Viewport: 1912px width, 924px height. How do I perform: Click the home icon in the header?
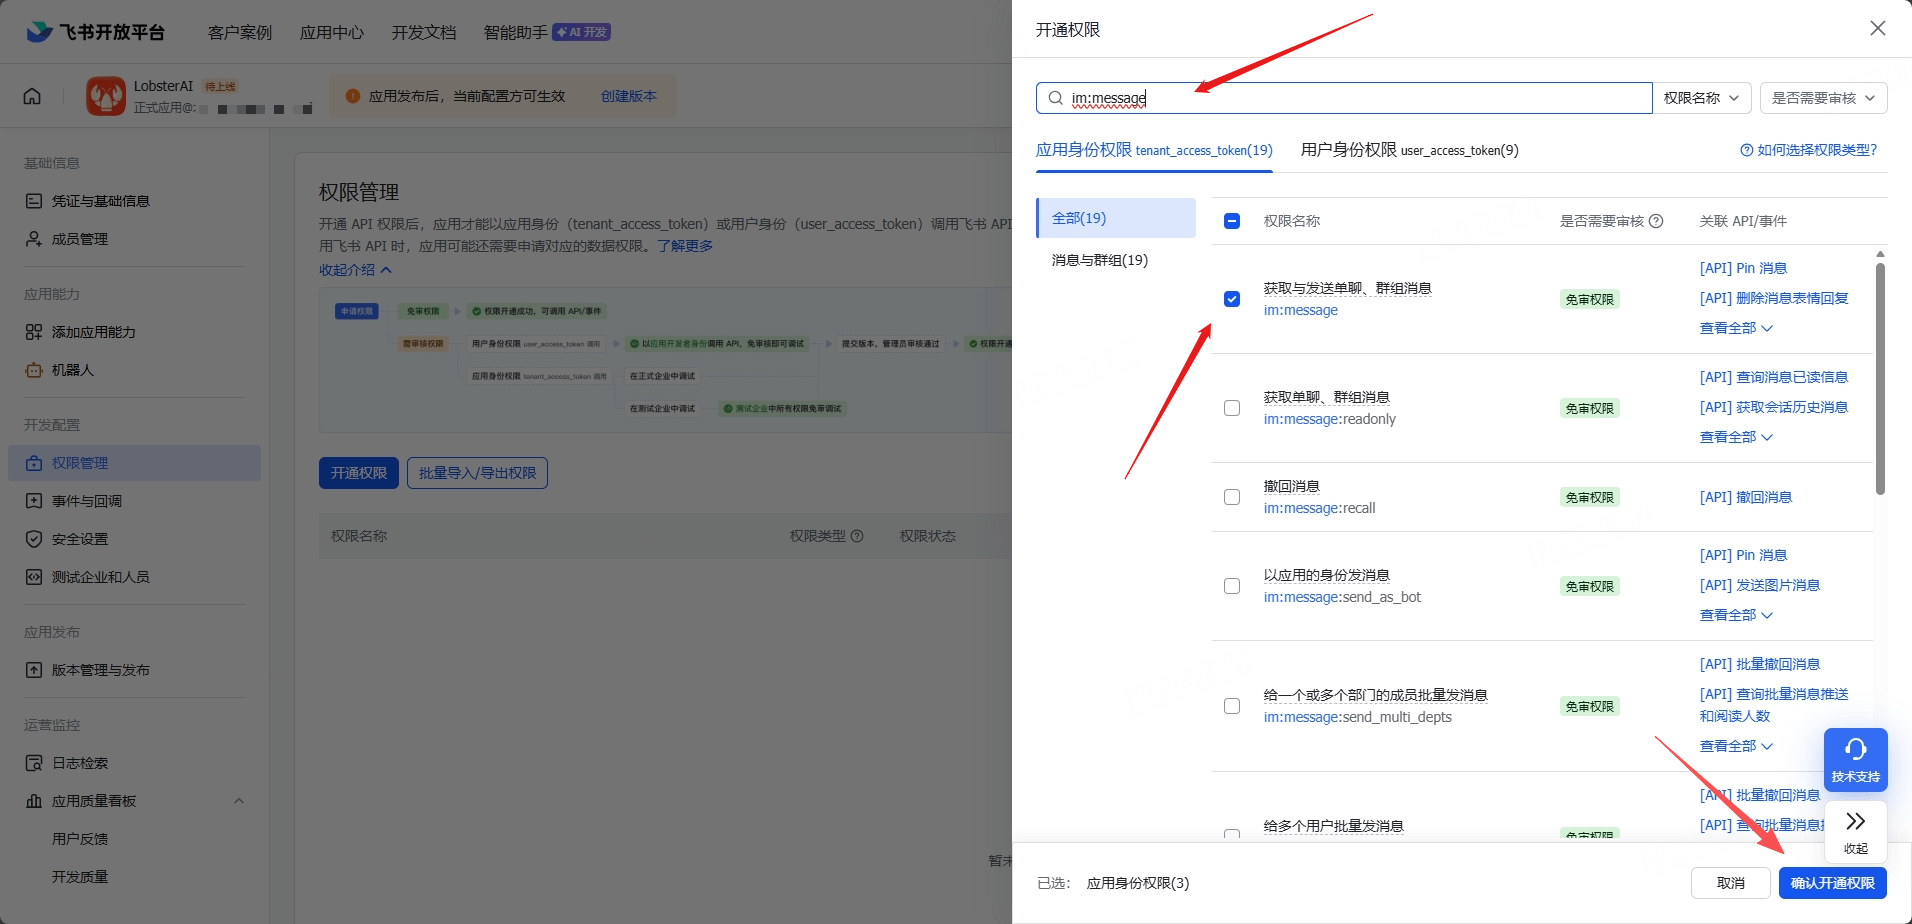tap(32, 96)
